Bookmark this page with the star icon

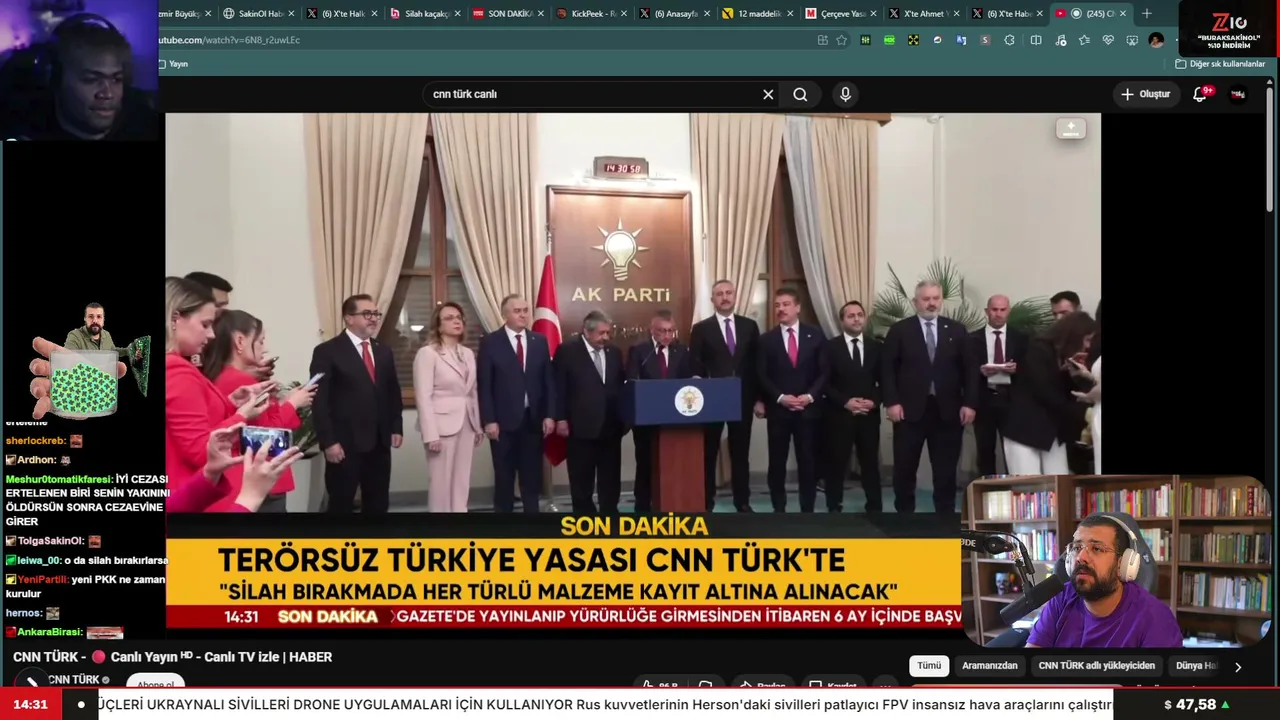click(841, 40)
